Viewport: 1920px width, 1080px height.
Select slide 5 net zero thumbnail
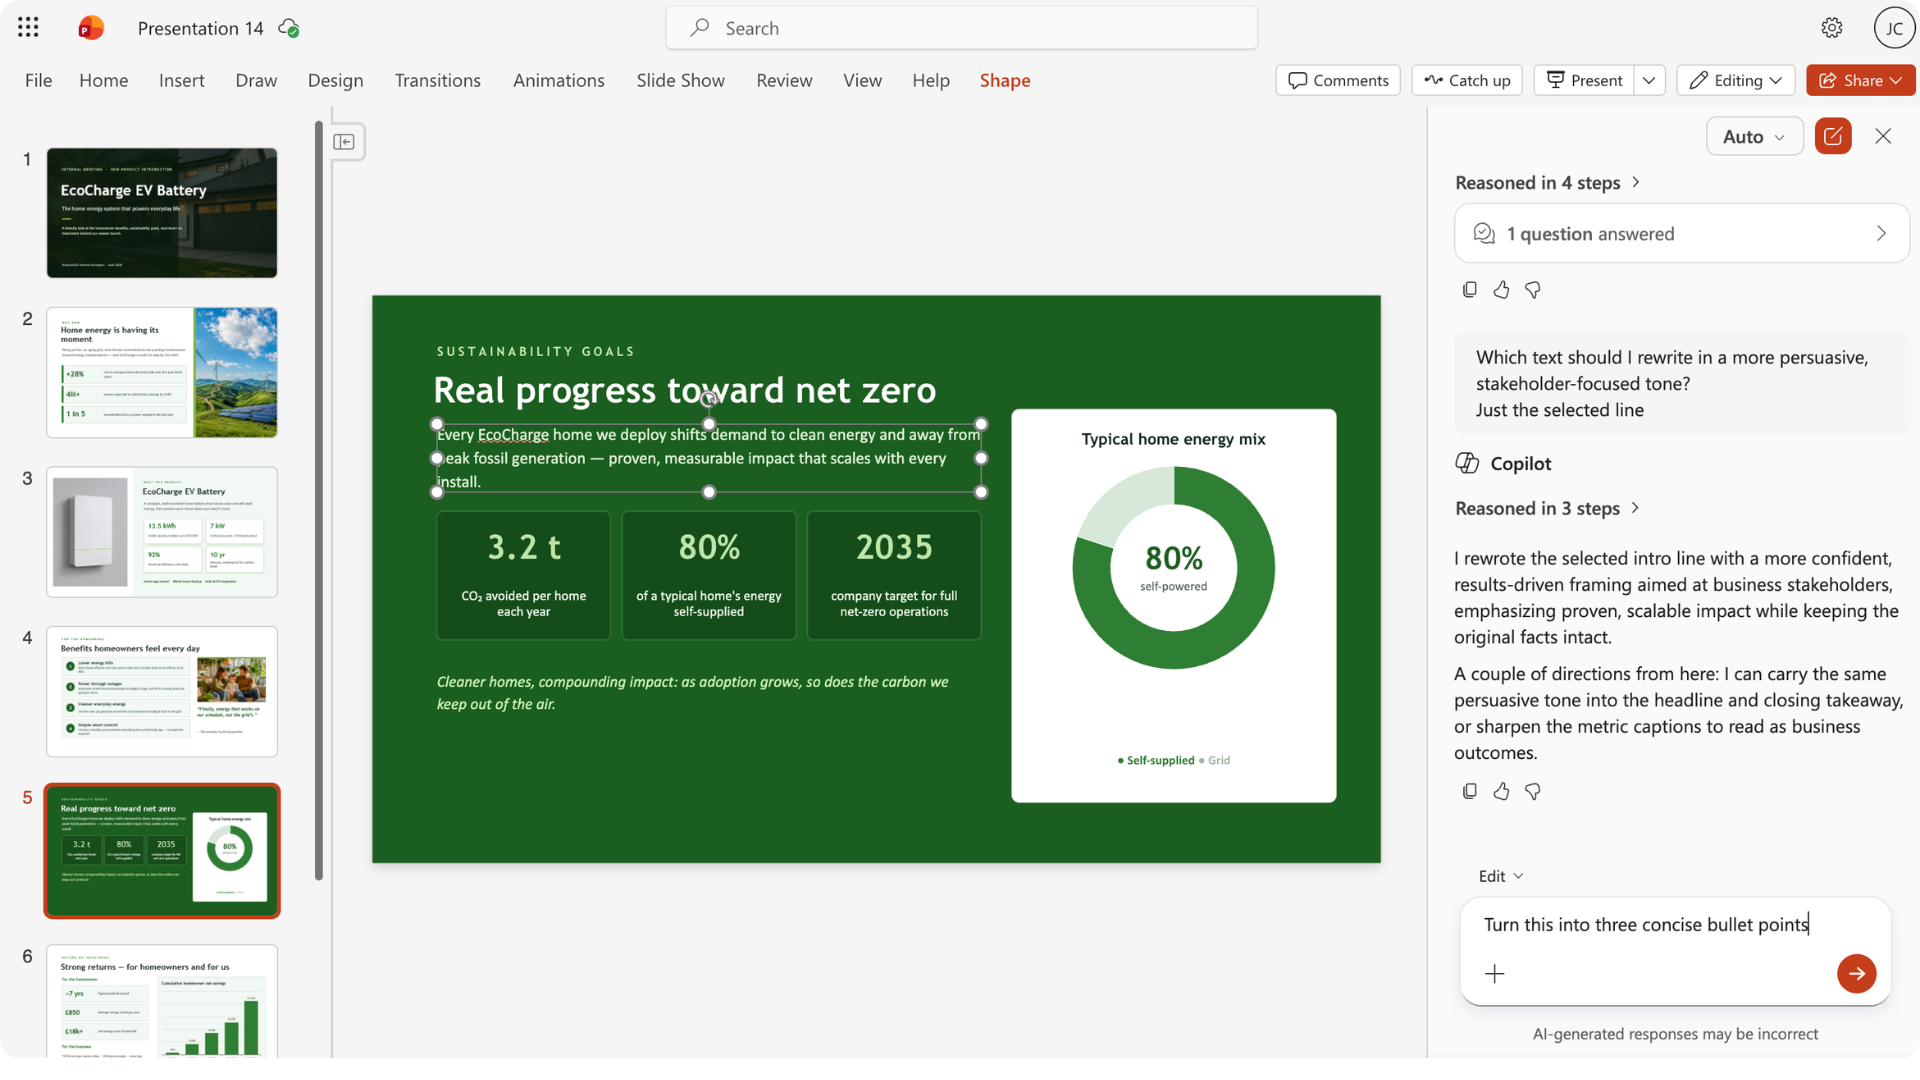162,851
